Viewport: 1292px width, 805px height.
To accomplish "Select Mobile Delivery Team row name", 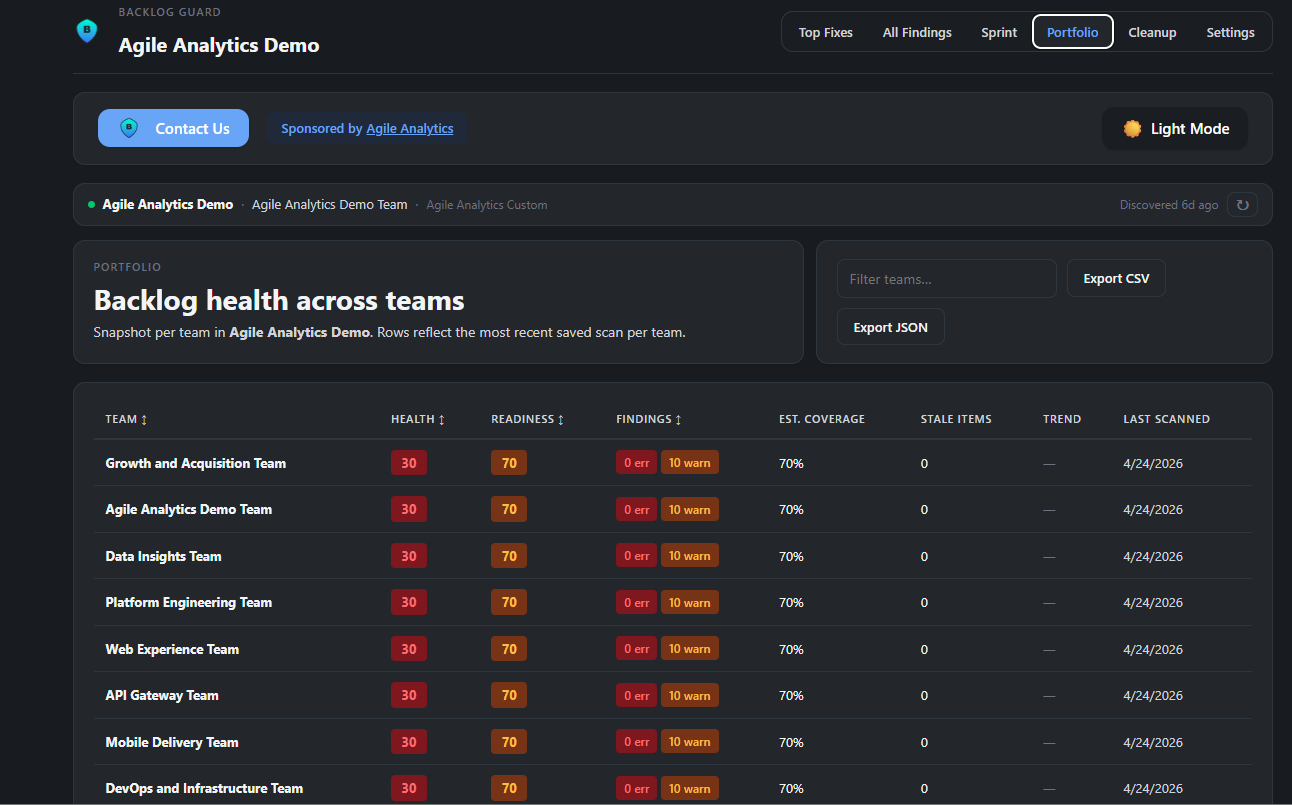I will pyautogui.click(x=172, y=742).
